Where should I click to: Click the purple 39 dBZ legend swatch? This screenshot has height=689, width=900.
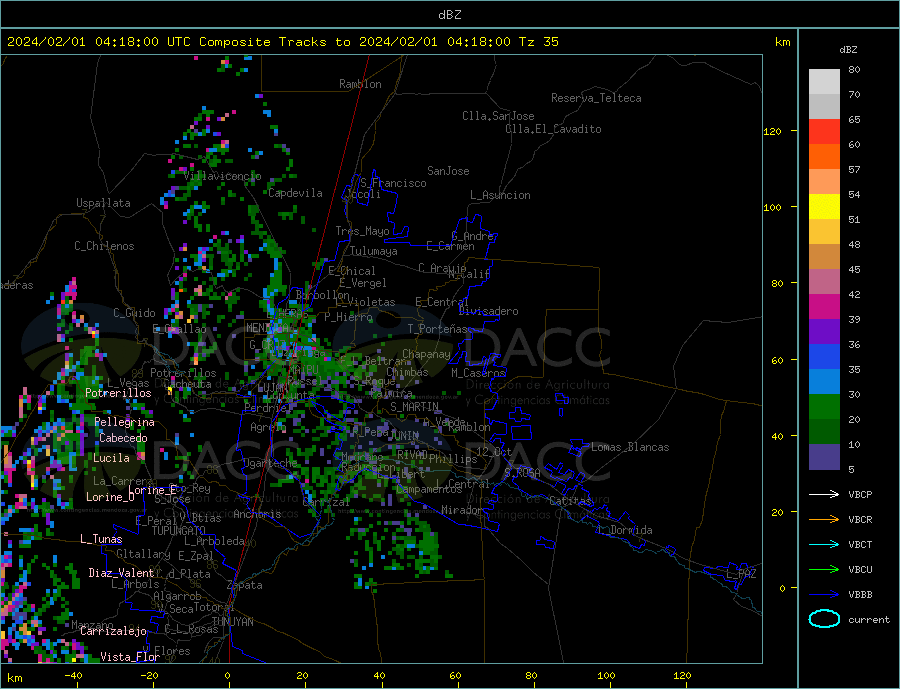tap(824, 332)
